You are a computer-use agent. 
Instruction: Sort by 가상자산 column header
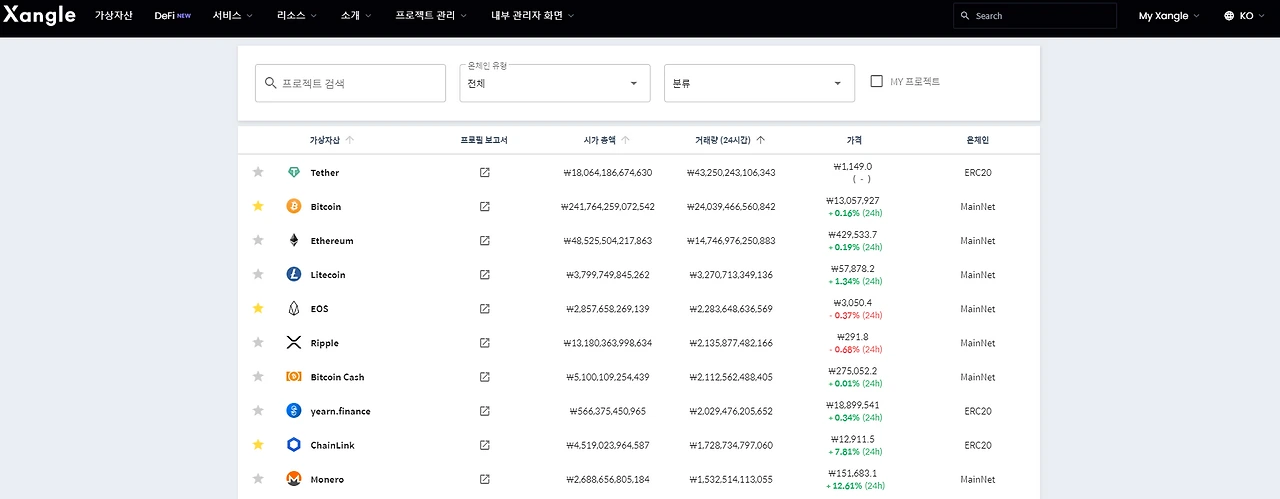pyautogui.click(x=332, y=140)
